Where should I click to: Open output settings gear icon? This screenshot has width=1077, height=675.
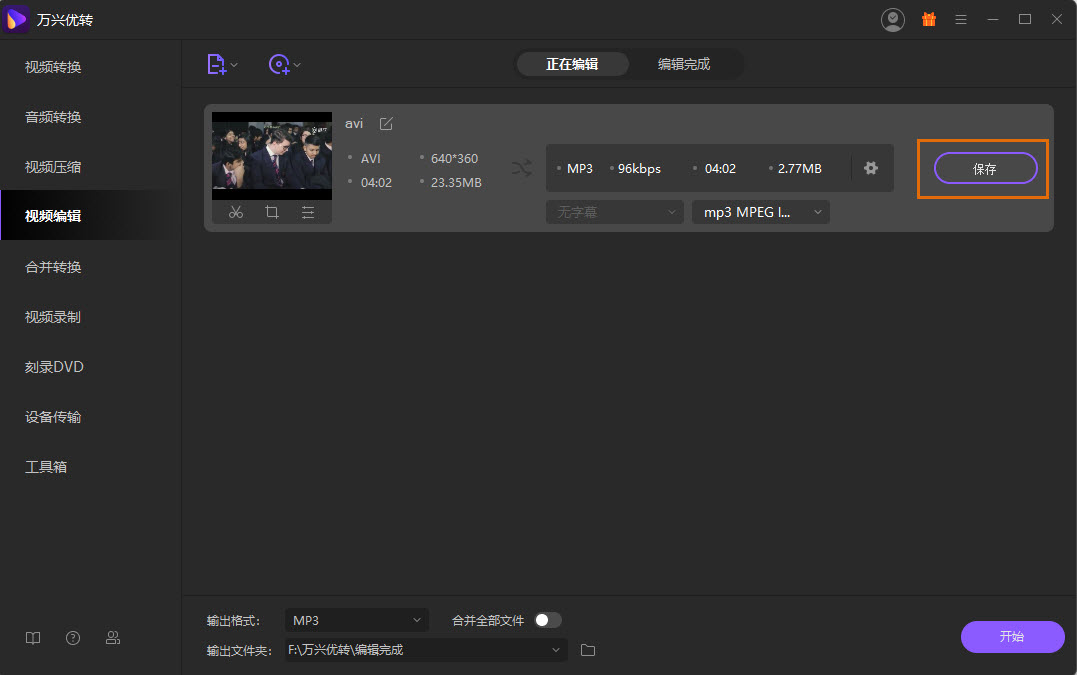point(871,168)
